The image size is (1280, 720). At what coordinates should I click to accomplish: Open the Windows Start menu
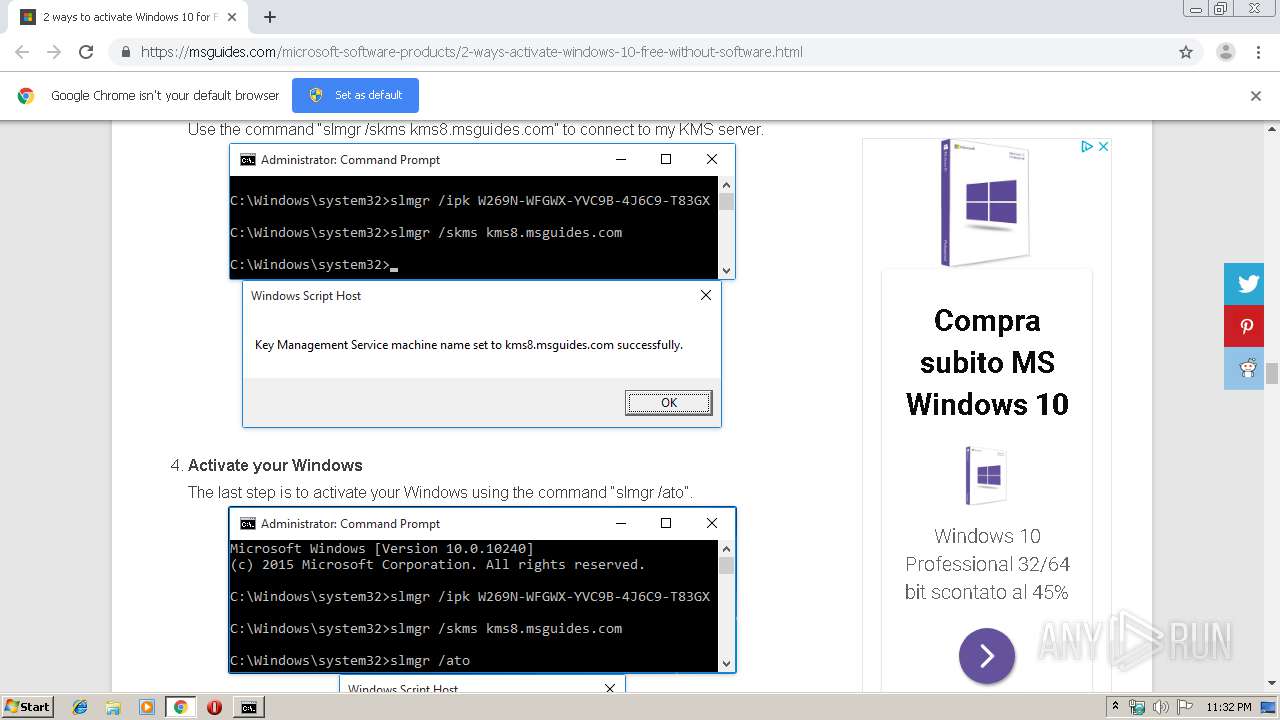27,706
